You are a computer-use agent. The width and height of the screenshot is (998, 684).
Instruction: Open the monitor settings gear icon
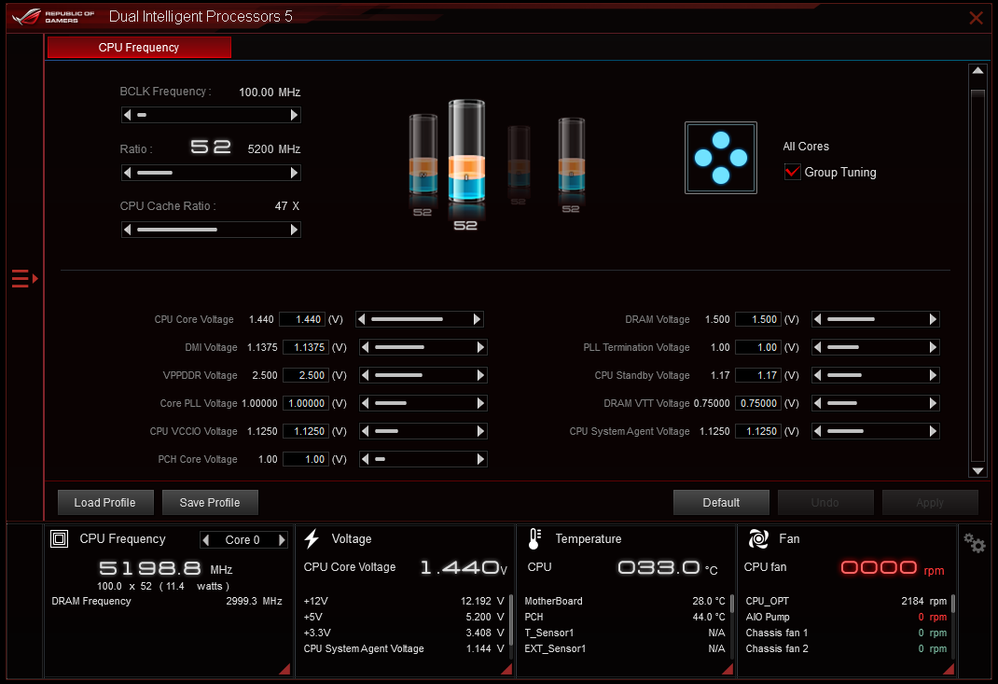pyautogui.click(x=974, y=543)
